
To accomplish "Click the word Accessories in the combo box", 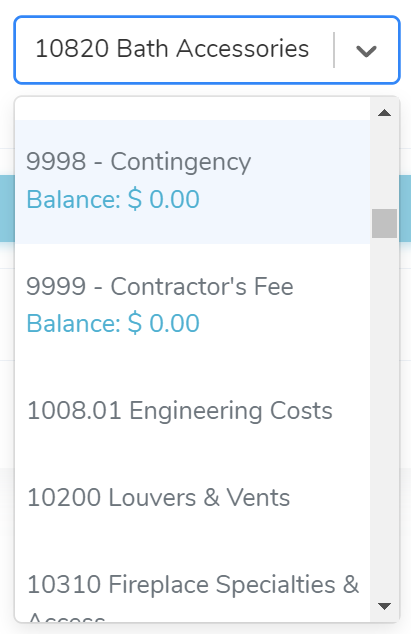I will [x=243, y=49].
